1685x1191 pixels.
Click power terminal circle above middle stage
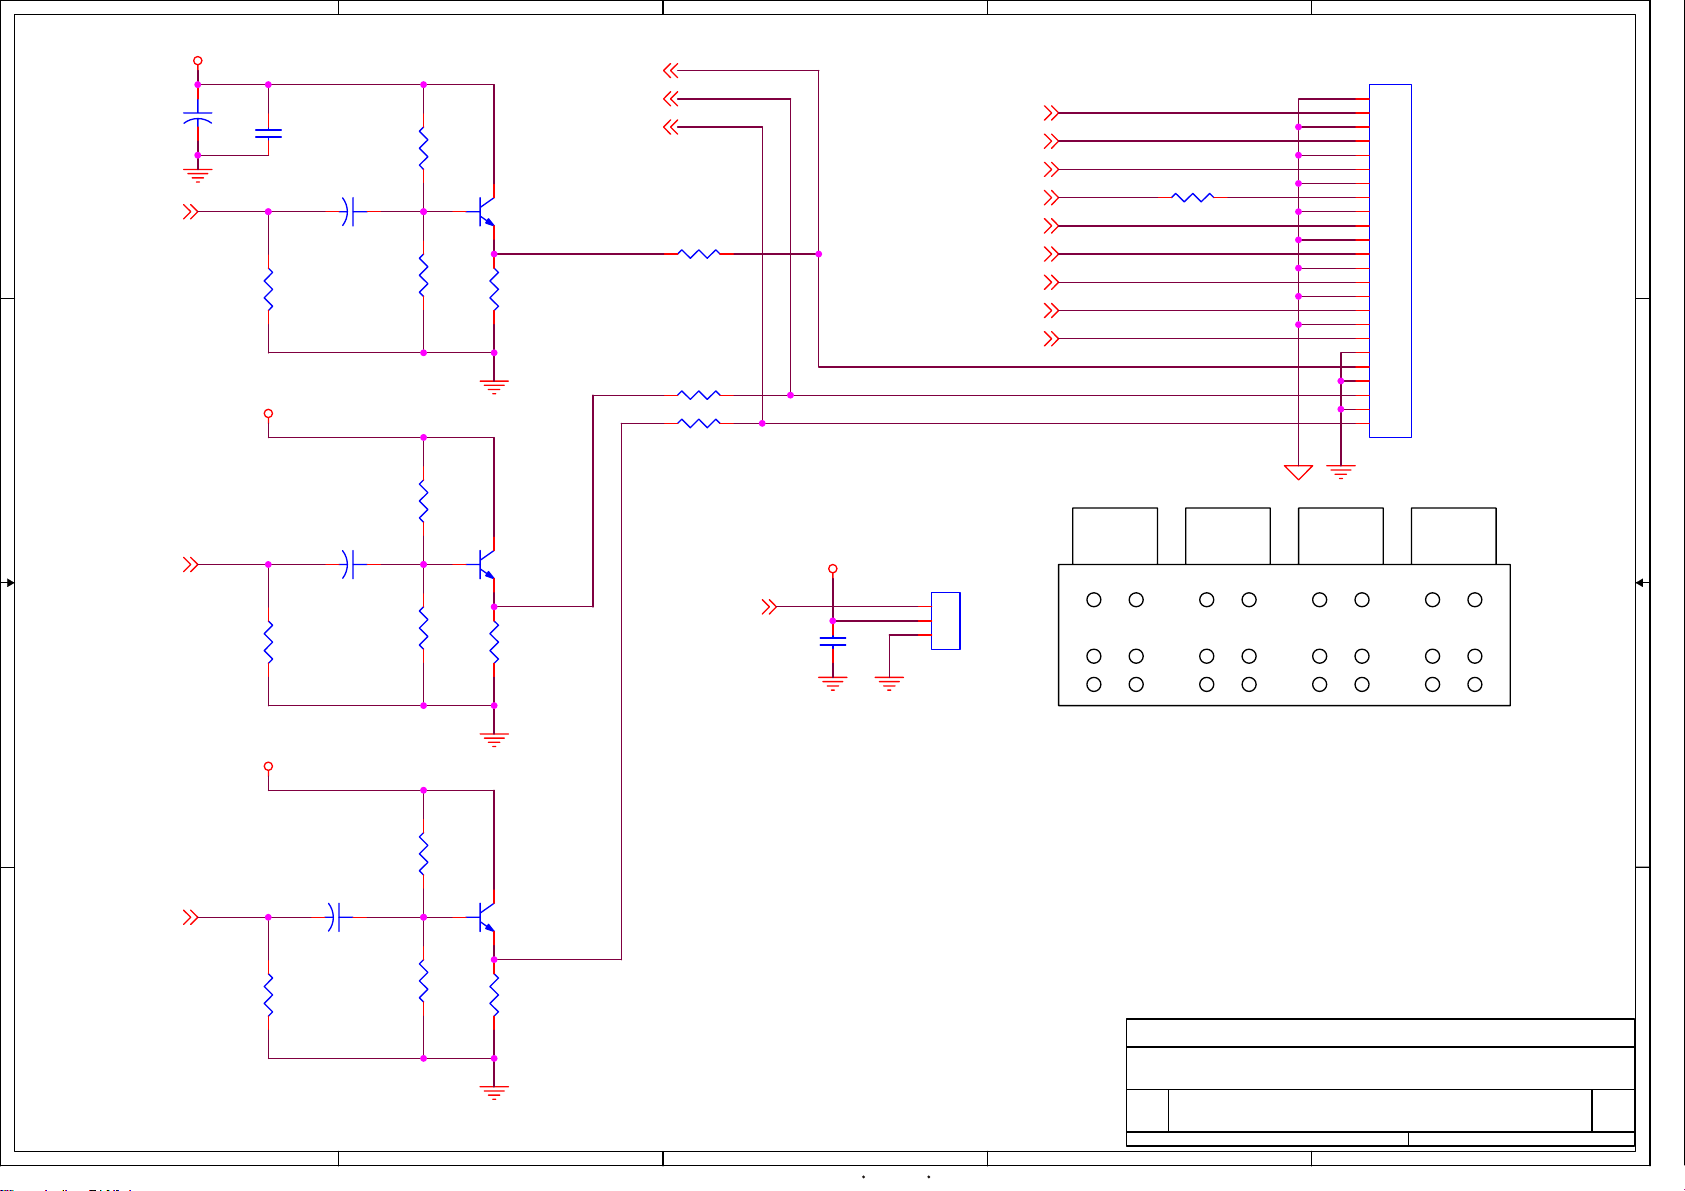pyautogui.click(x=268, y=413)
